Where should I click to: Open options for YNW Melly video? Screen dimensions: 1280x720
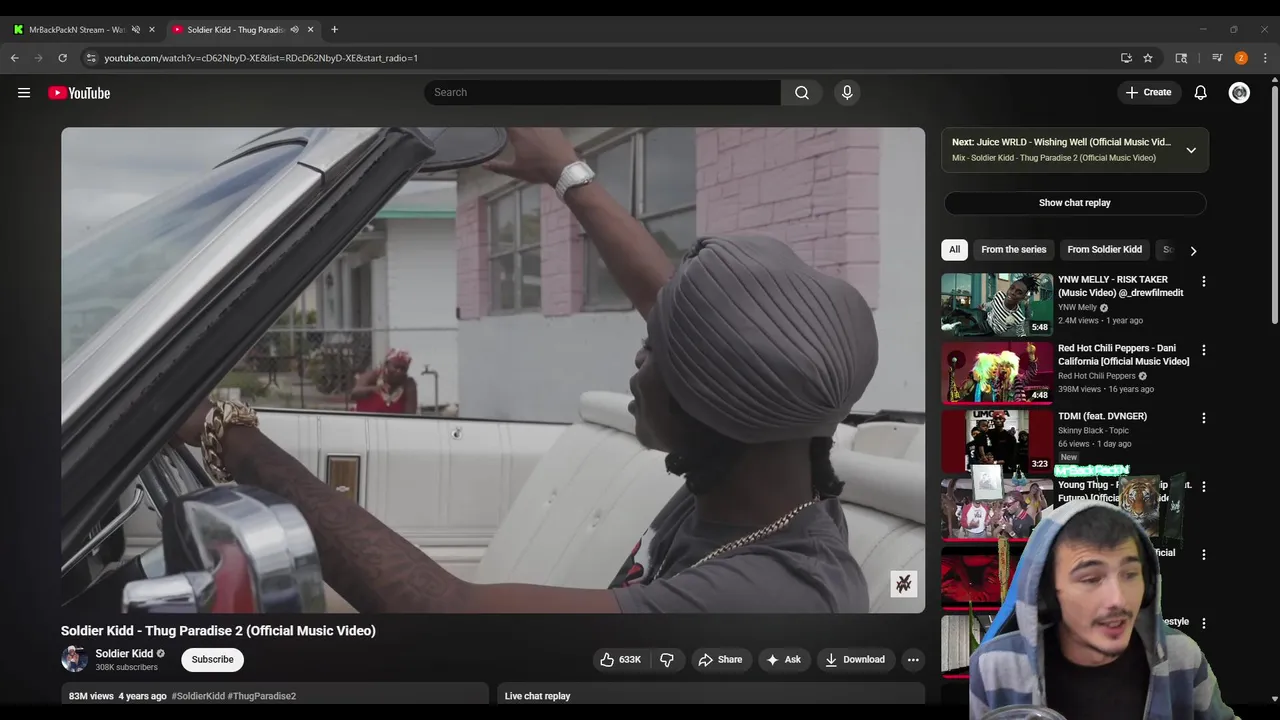[1203, 282]
